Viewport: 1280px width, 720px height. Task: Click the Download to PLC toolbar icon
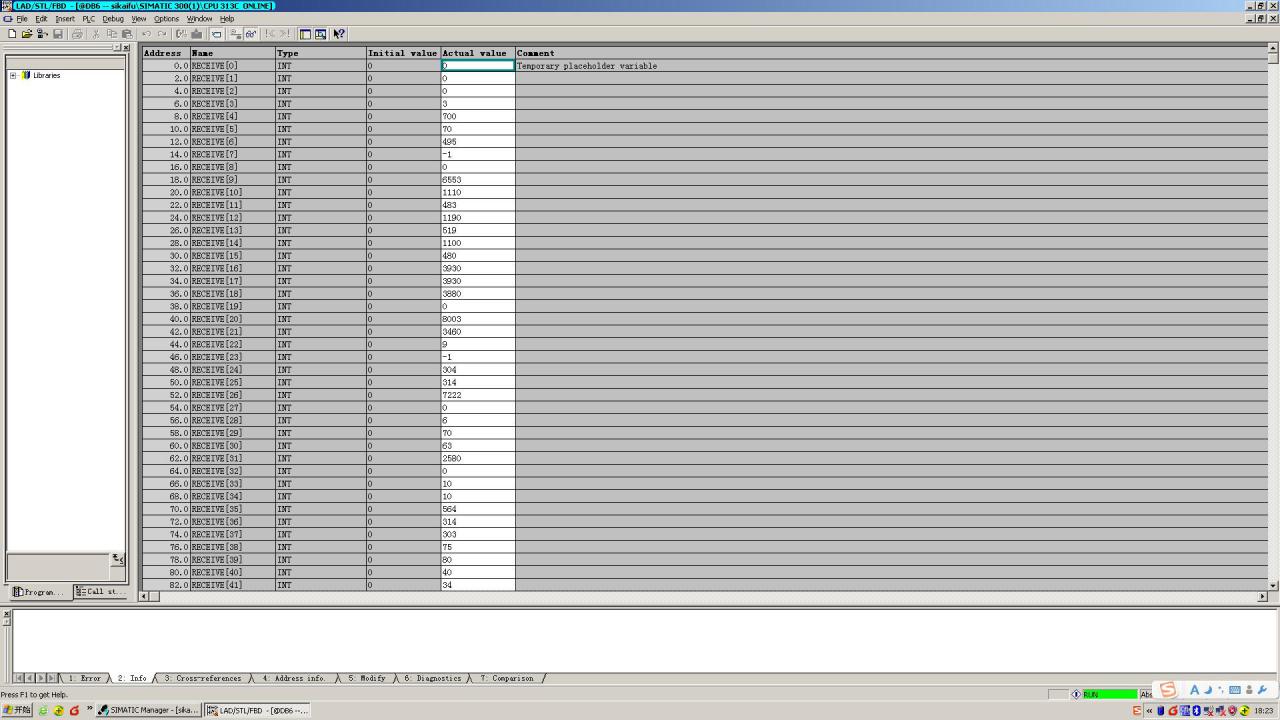[x=197, y=34]
